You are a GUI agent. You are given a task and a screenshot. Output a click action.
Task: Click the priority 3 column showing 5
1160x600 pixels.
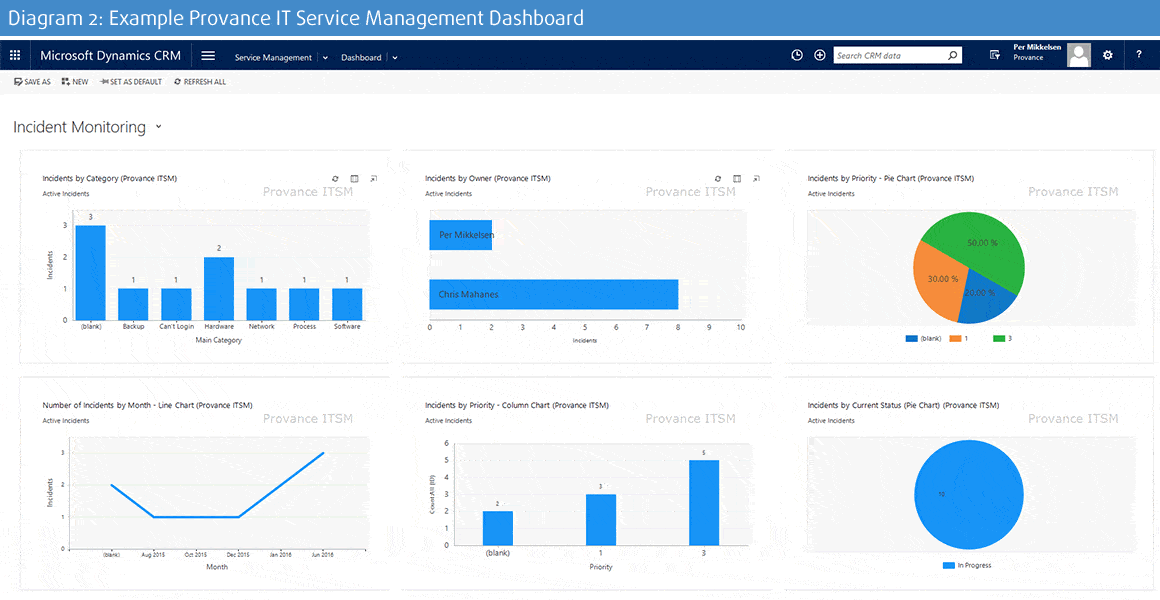coord(704,502)
